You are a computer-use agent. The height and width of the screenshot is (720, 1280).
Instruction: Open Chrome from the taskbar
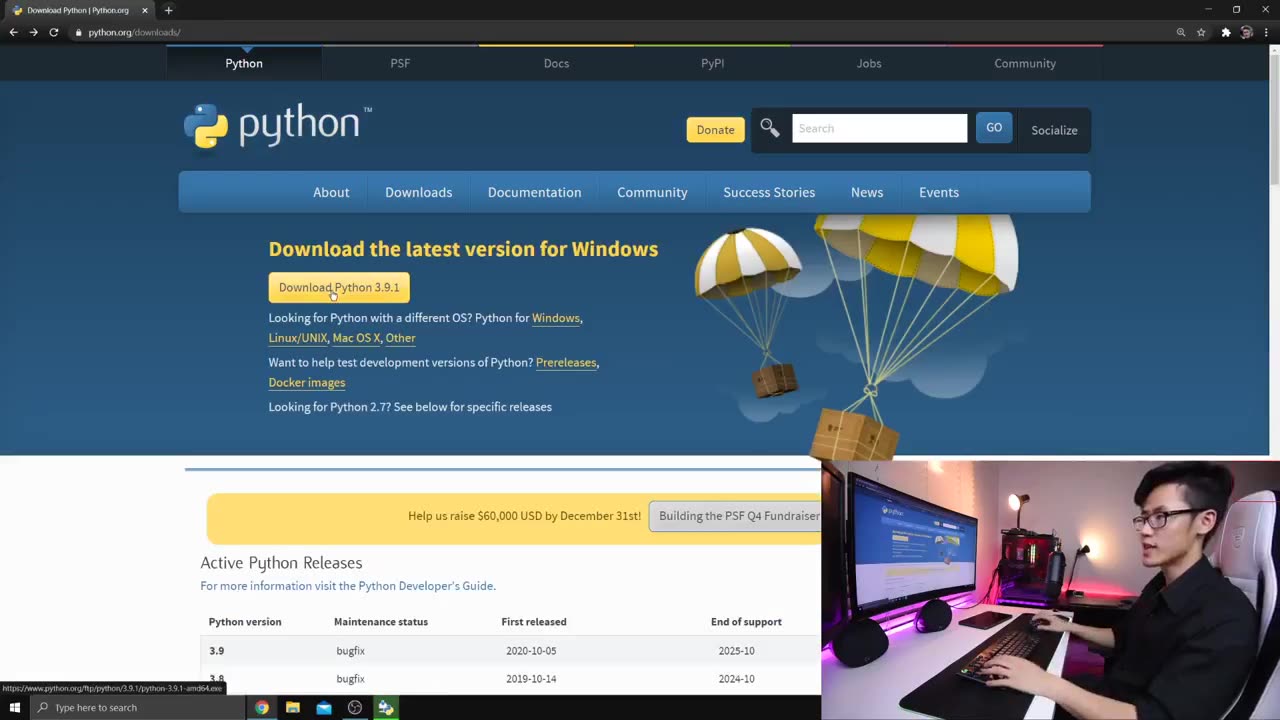point(261,708)
